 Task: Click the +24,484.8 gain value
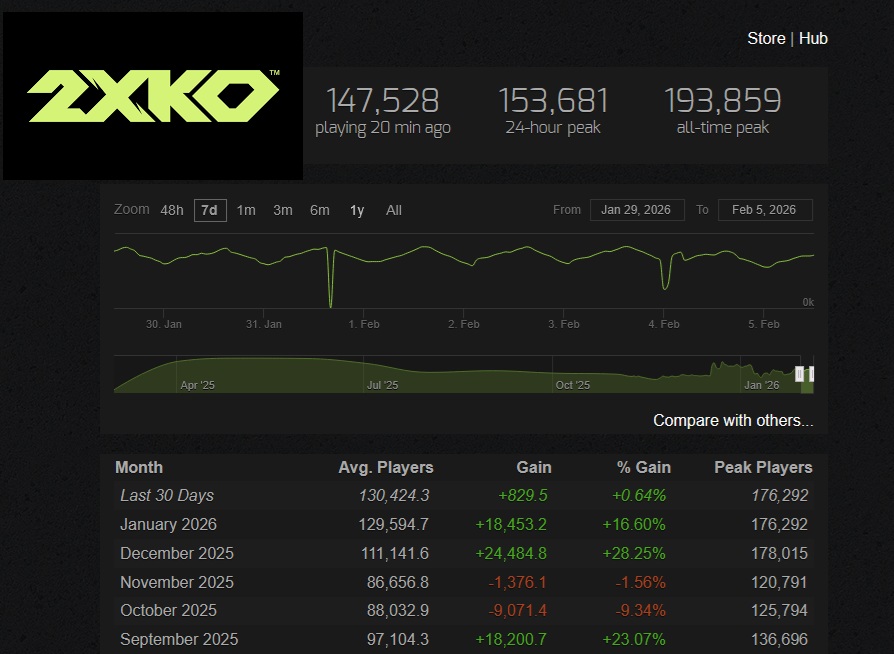coord(511,554)
